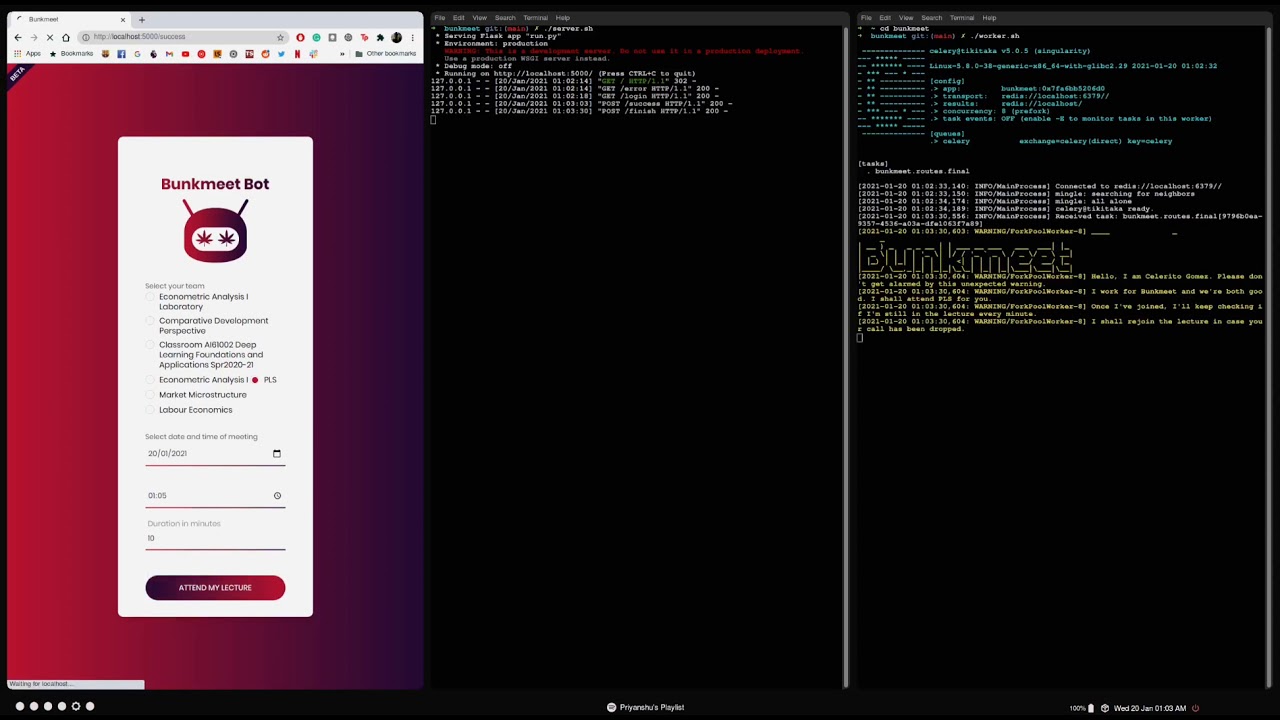Click the date and time clock in the panel
The width and height of the screenshot is (1280, 720).
(1149, 708)
